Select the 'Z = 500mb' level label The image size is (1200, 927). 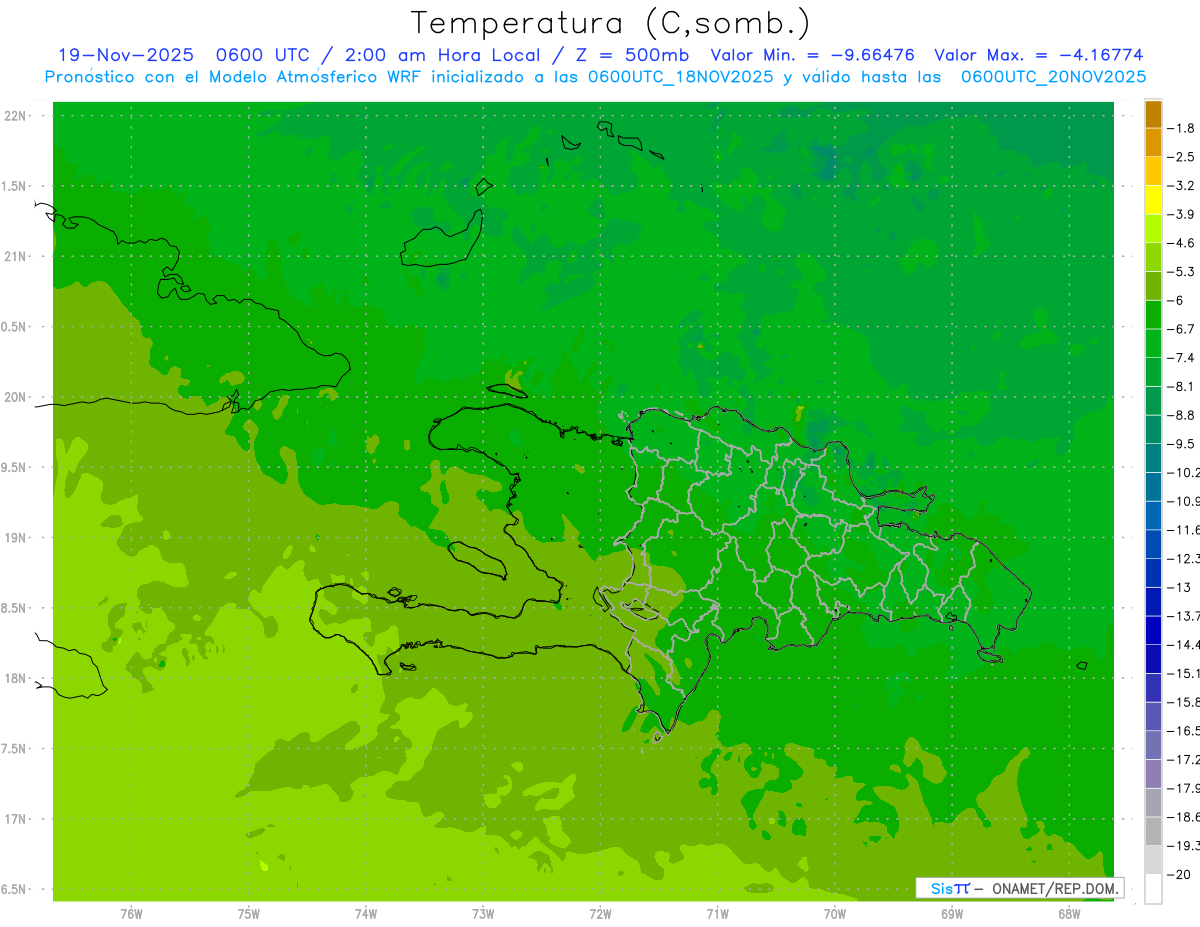click(x=634, y=55)
